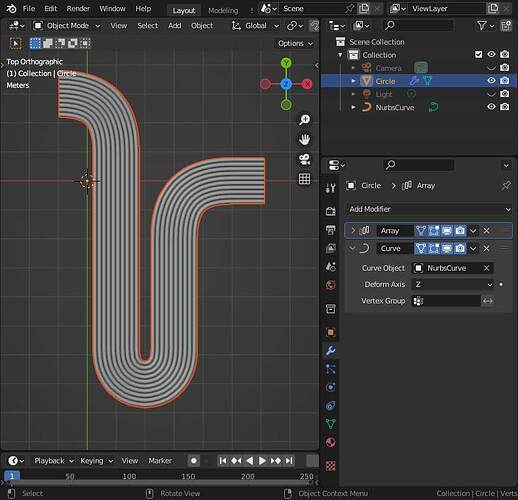Open the Object menu in viewport header
518x500 pixels.
(202, 26)
